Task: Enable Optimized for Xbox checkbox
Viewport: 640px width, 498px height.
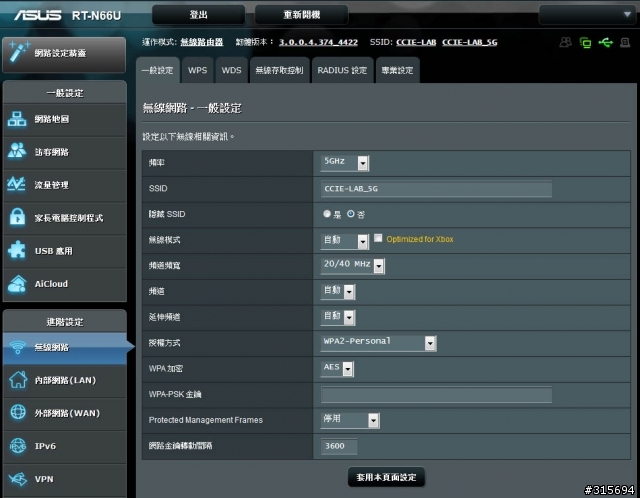Action: coord(378,238)
